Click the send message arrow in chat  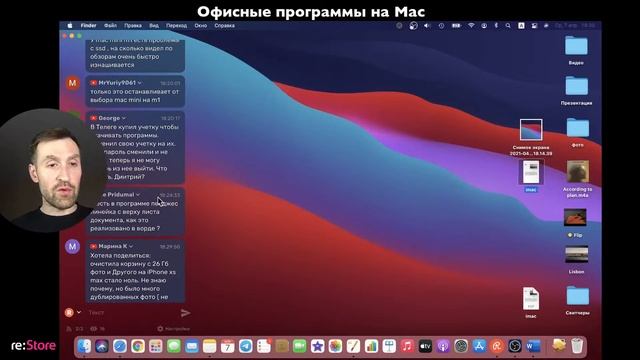point(185,313)
